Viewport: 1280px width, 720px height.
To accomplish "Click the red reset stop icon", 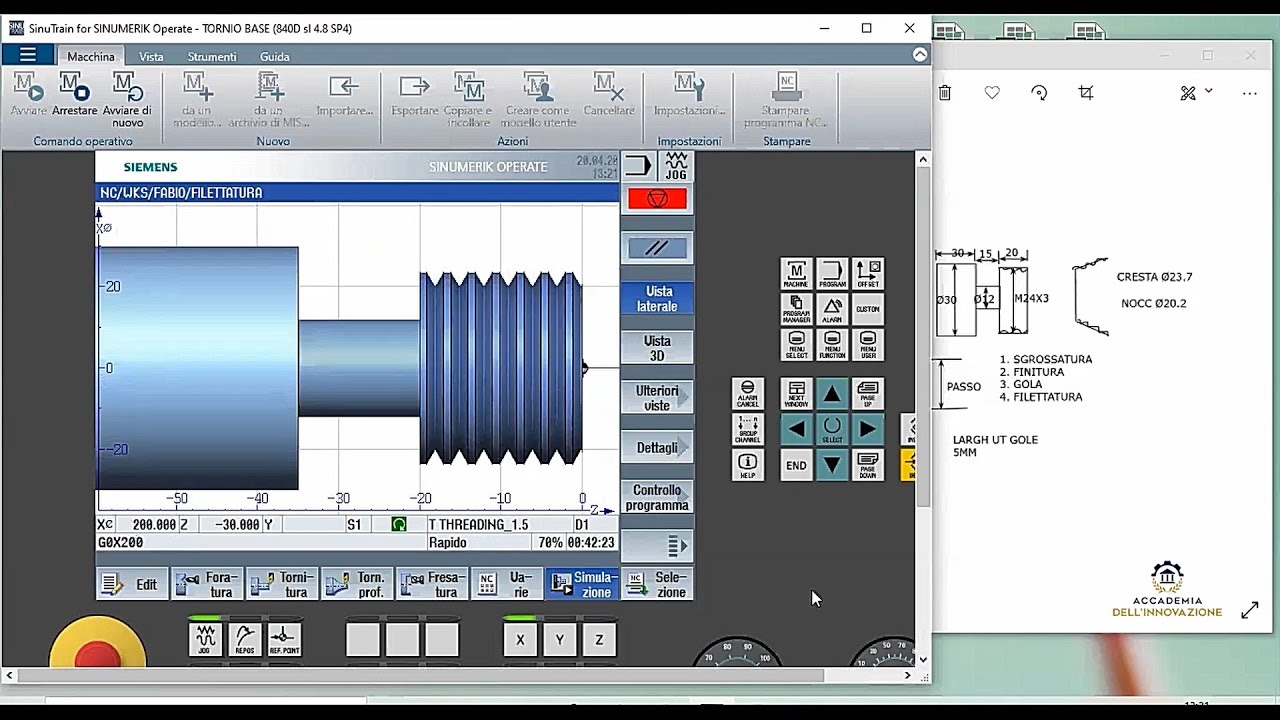I will [657, 199].
